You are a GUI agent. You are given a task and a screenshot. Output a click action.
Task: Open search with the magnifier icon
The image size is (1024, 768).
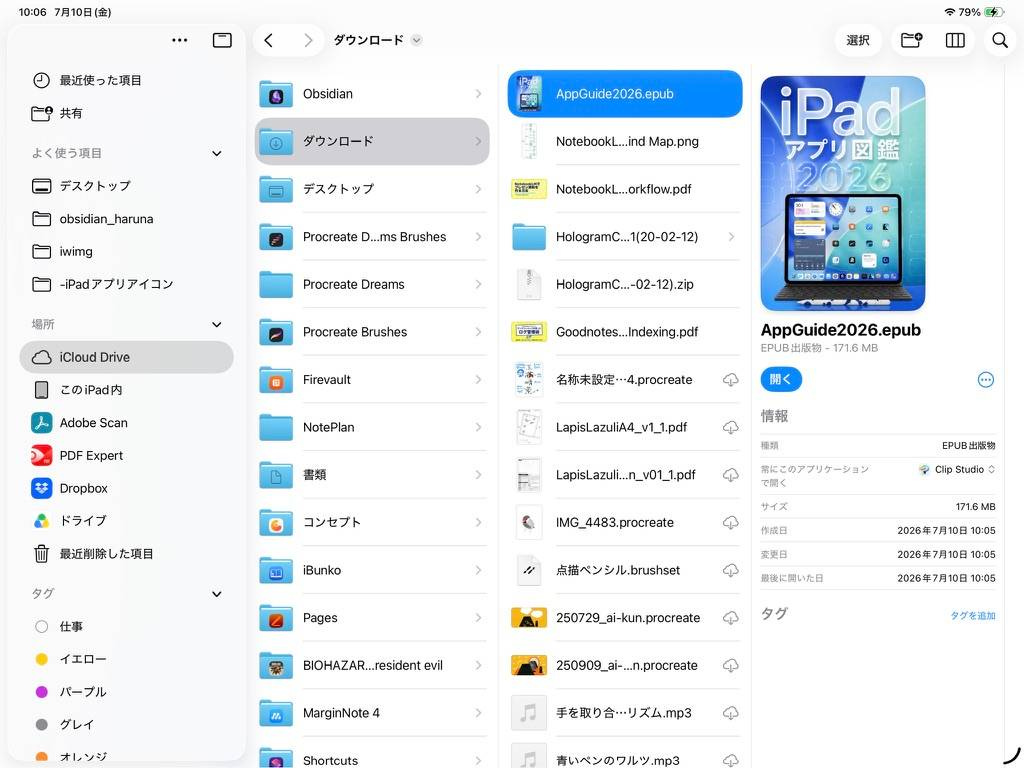pos(1000,40)
